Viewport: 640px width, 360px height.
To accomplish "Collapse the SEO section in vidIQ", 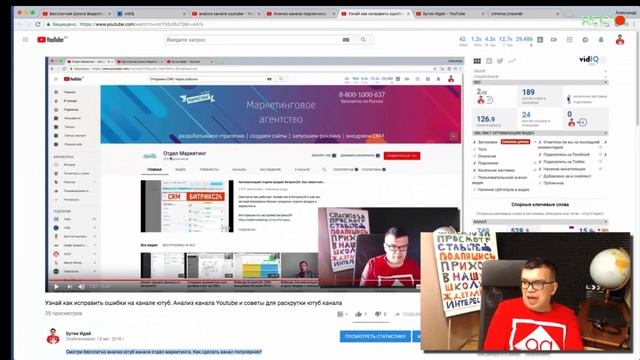I will point(606,82).
